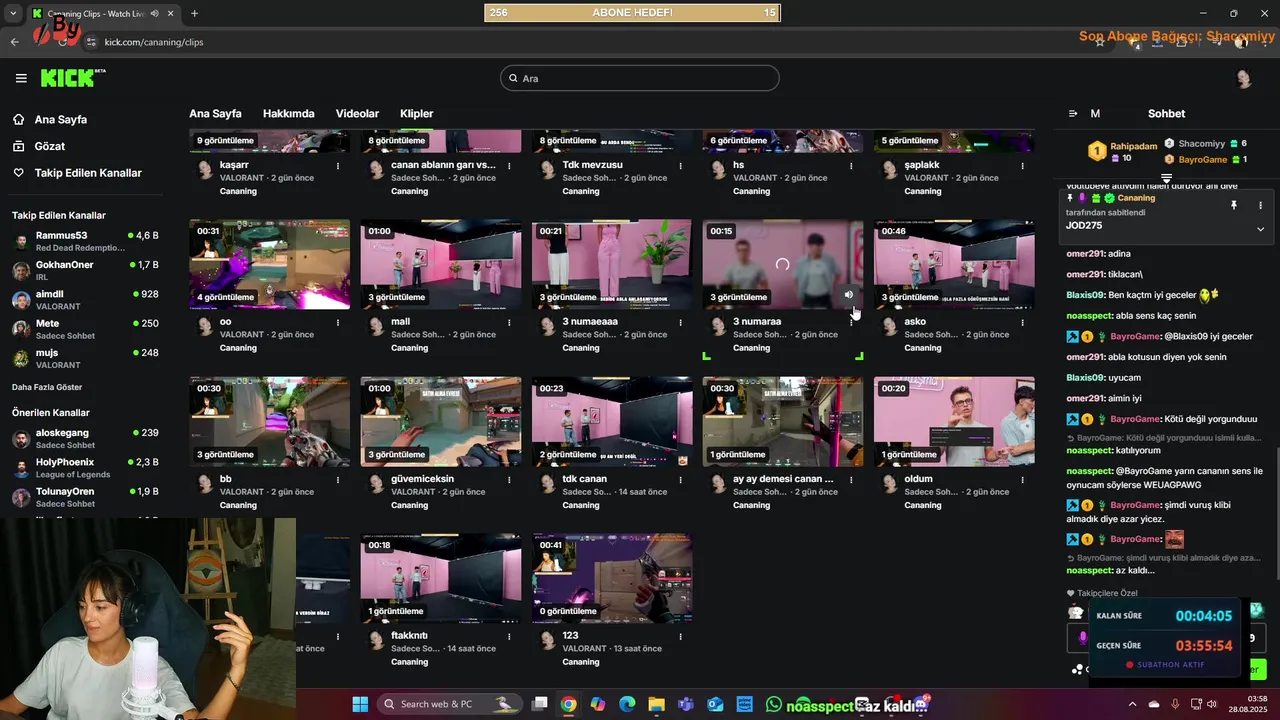Open recommended channel aloskegang
1280x720 pixels.
pyautogui.click(x=85, y=438)
